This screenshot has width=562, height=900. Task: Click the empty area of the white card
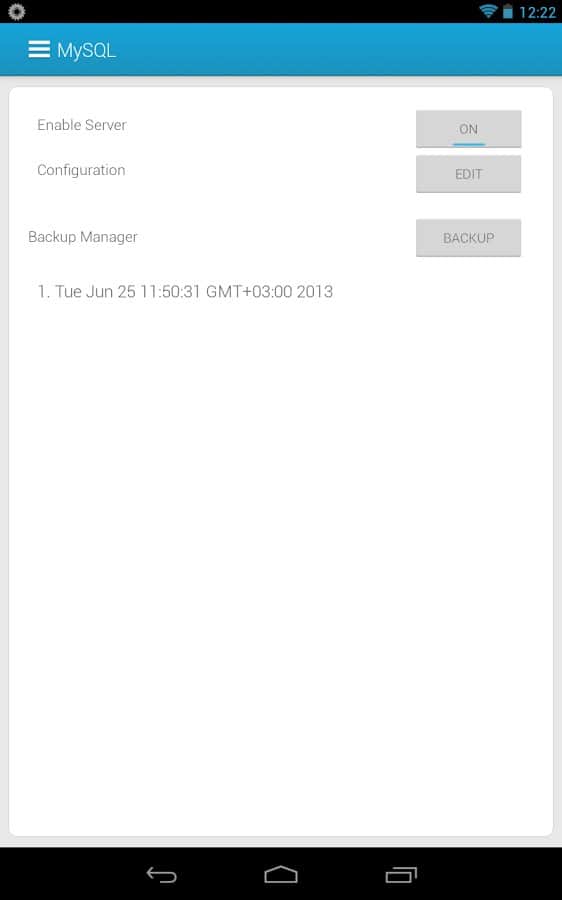(281, 545)
